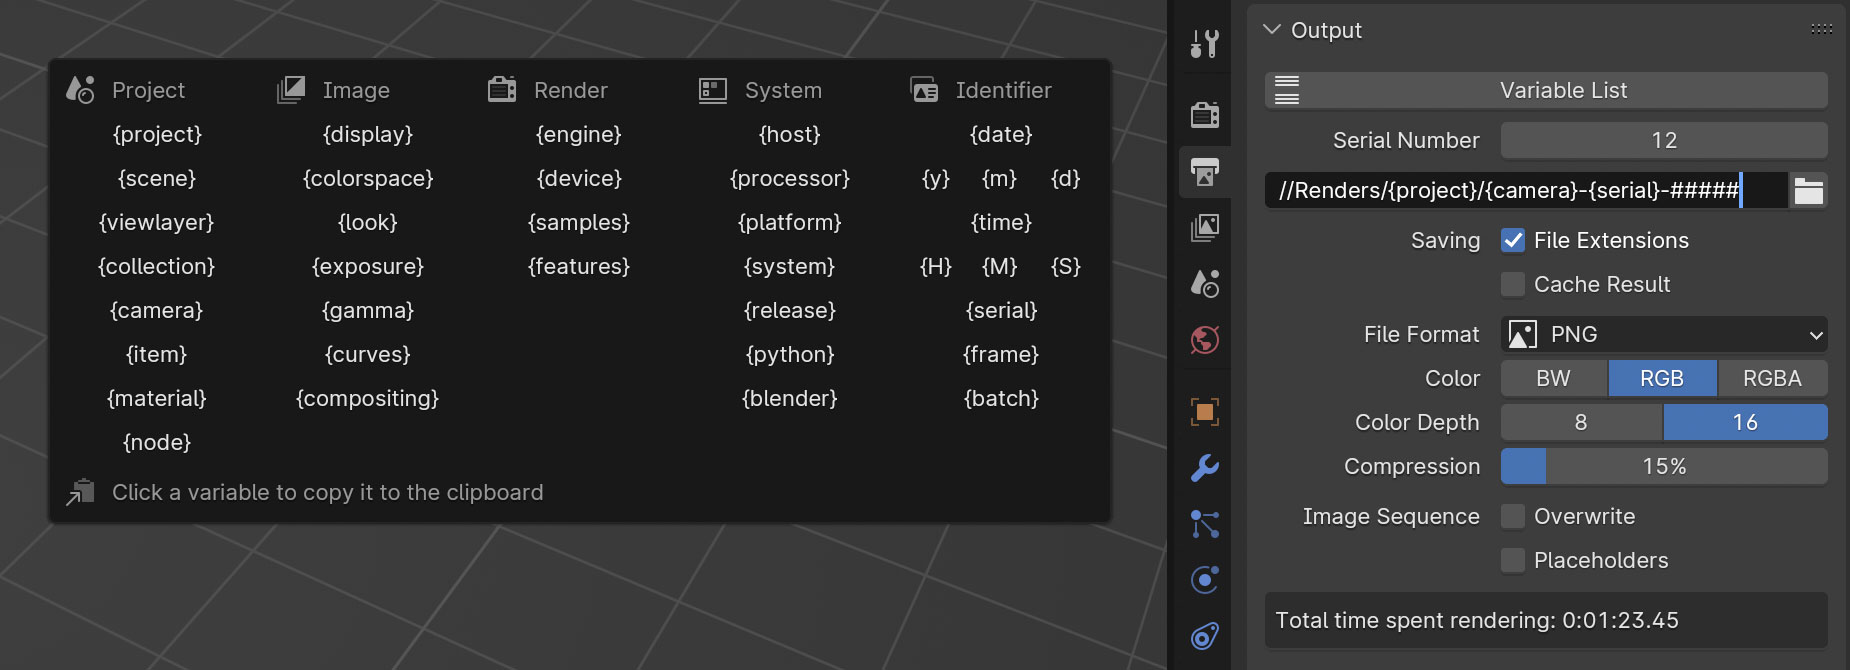The image size is (1850, 670).
Task: Enable the Overwrite checkbox
Action: click(x=1513, y=516)
